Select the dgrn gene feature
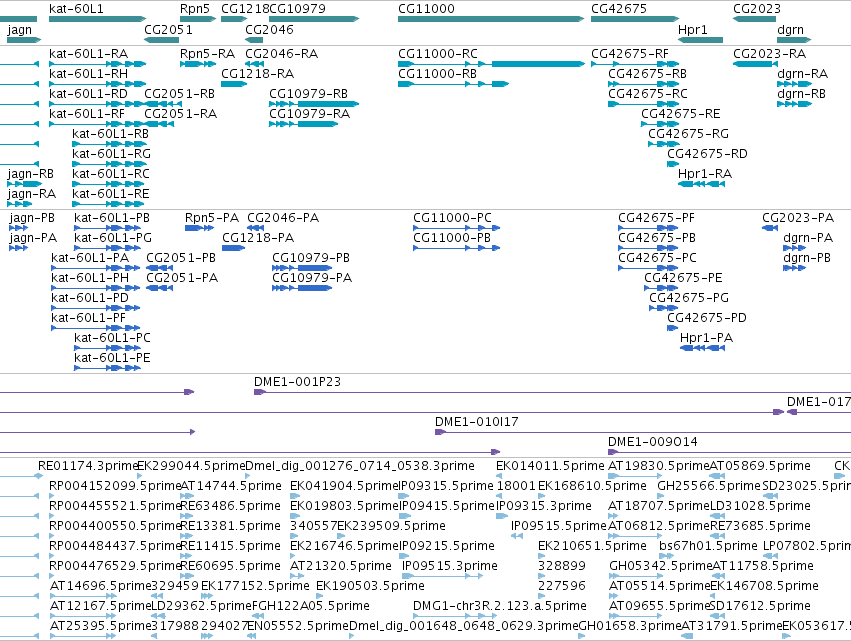The image size is (851, 641). click(794, 40)
